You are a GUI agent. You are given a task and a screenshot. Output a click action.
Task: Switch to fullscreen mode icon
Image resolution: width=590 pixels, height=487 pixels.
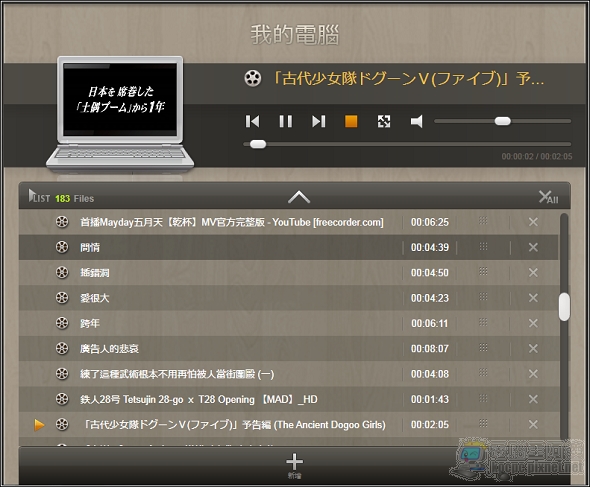[384, 121]
